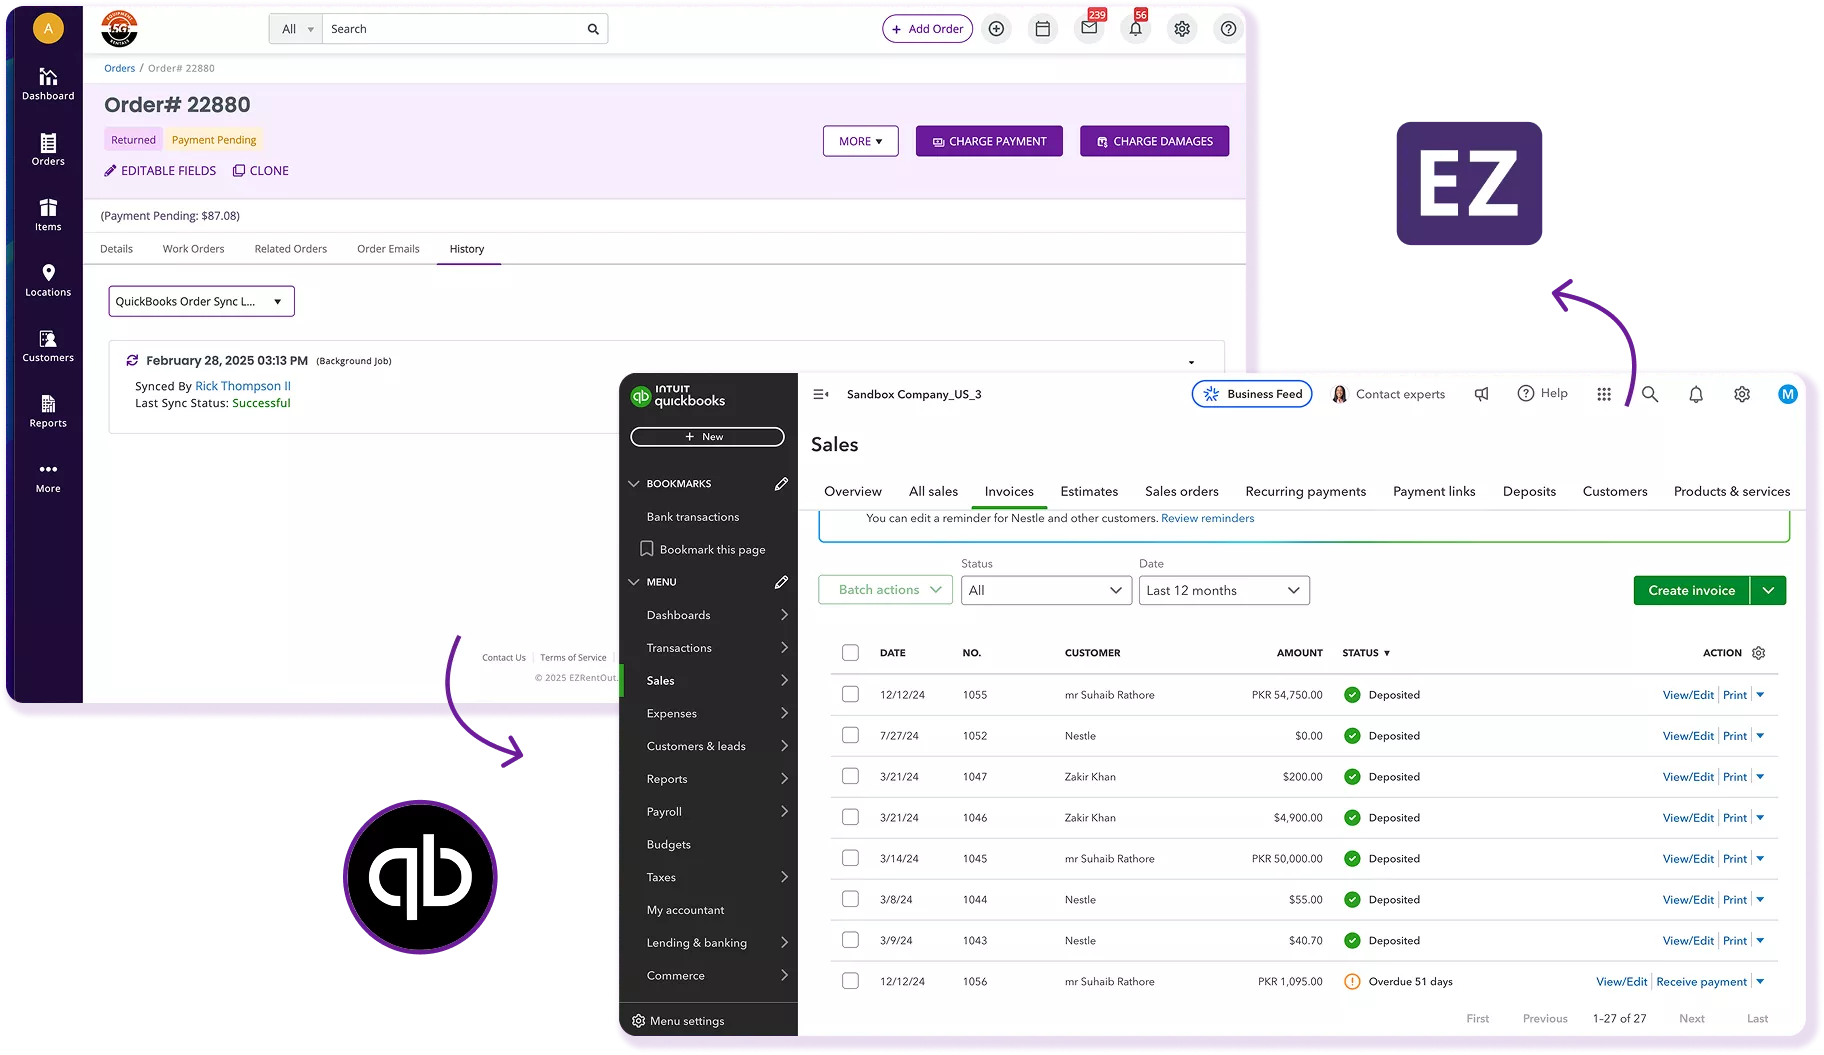Screen dimensions: 1824x1055
Task: Click the CHARGE PAYMENT button
Action: click(989, 141)
